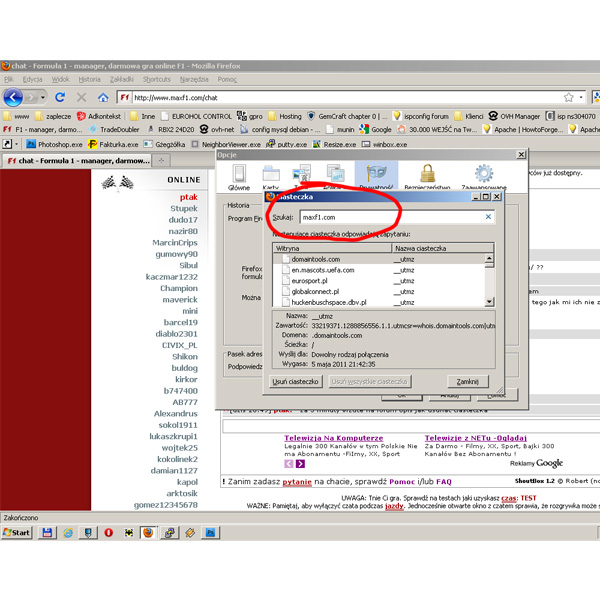Go to the Home page icon
The width and height of the screenshot is (600, 600).
[x=103, y=98]
